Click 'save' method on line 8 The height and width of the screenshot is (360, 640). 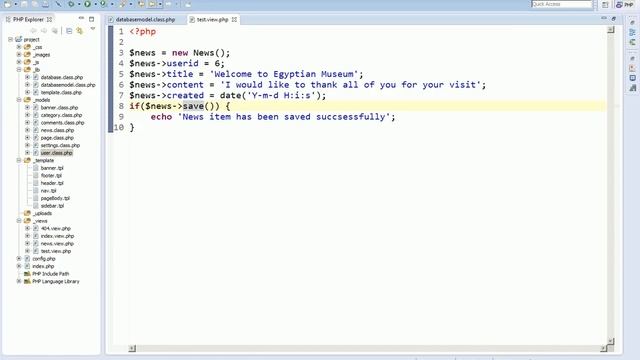[x=193, y=106]
